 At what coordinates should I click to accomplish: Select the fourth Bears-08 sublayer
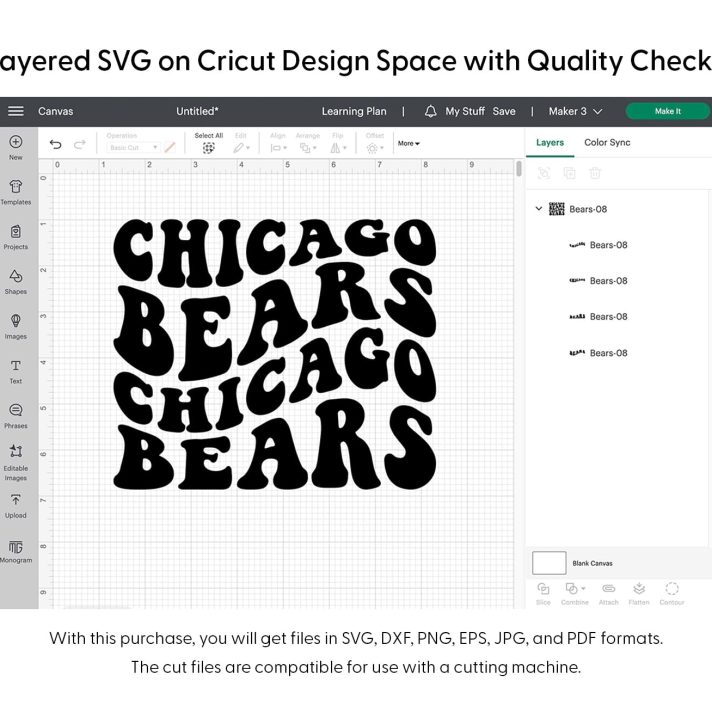point(598,353)
